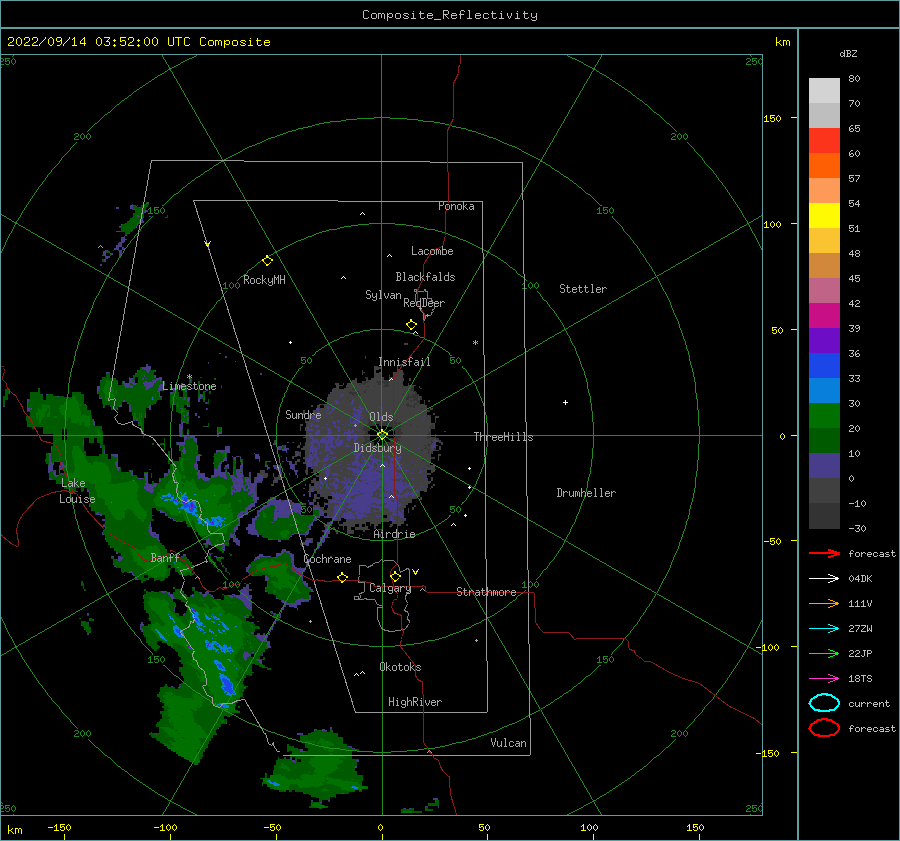
Task: Click the white plus marker north of Drumheller
Action: [565, 402]
